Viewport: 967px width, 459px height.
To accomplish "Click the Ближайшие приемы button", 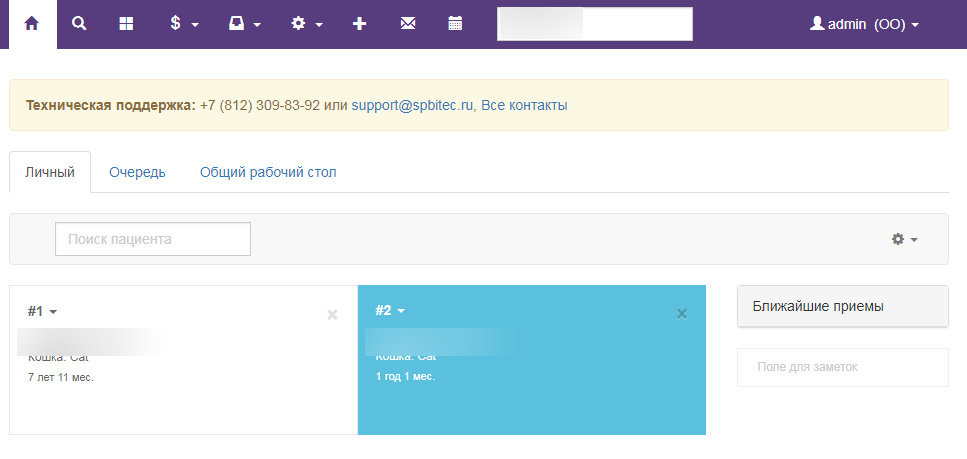I will [842, 306].
